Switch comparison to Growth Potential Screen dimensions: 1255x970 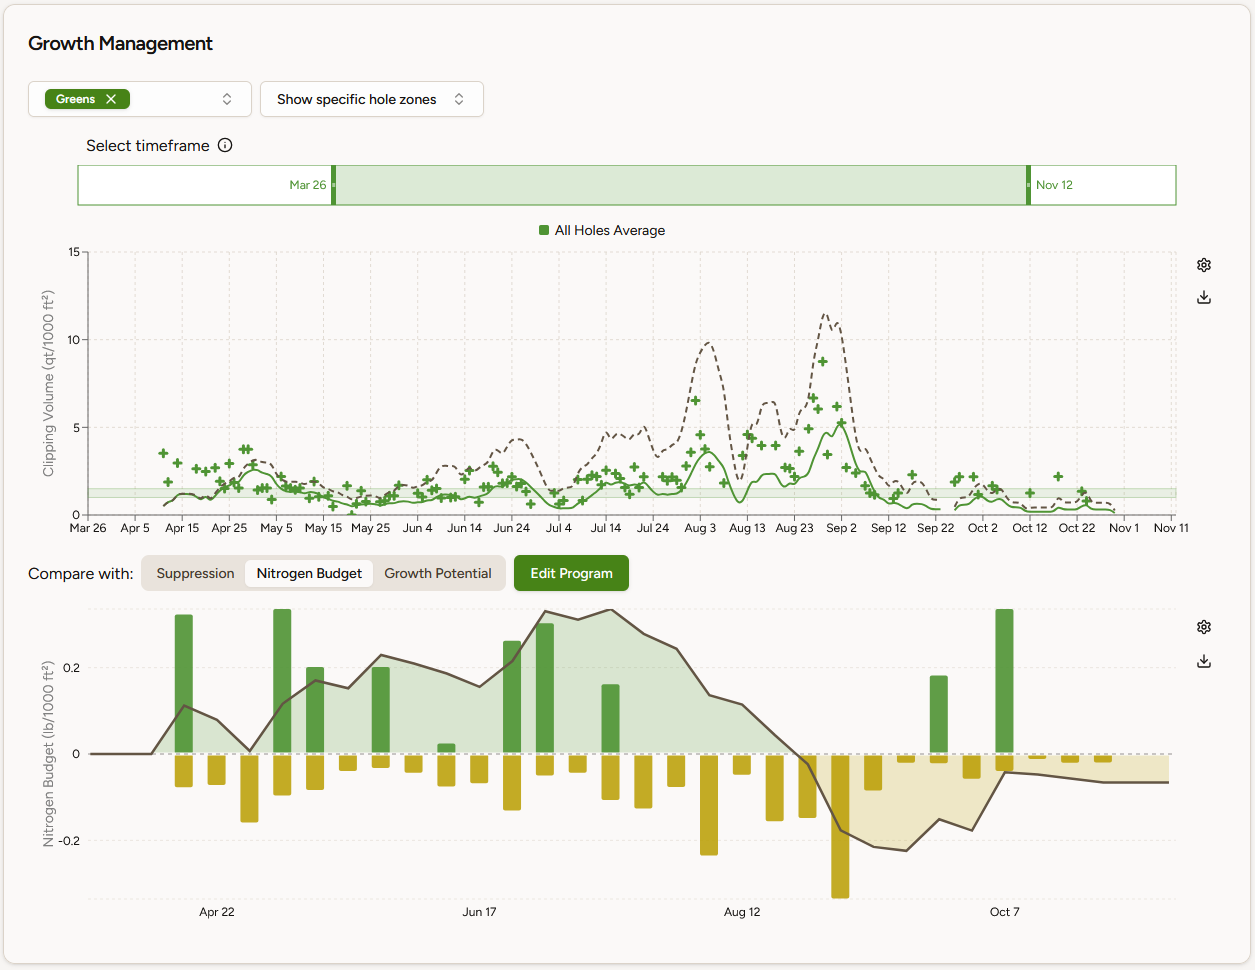coord(438,573)
